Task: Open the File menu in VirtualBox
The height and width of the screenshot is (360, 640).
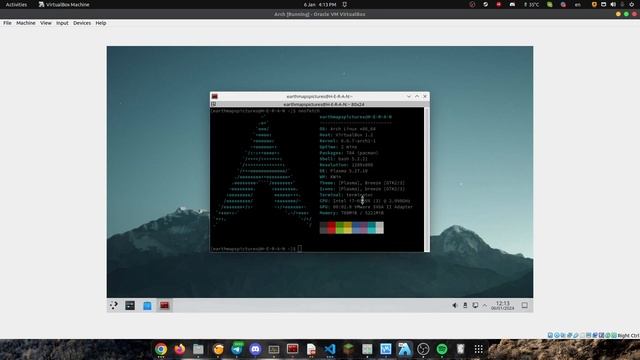Action: tap(7, 23)
